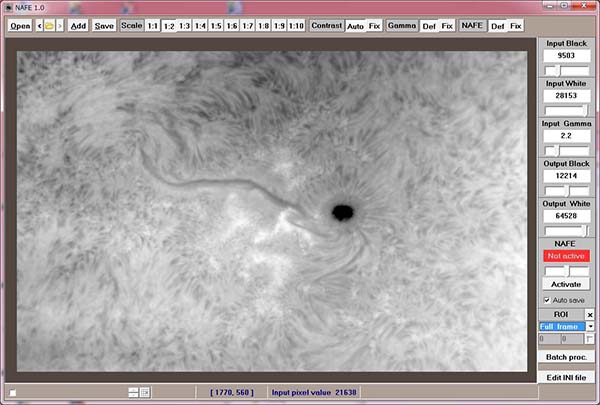
Task: Click the NAFE strength slider
Action: pos(566,271)
